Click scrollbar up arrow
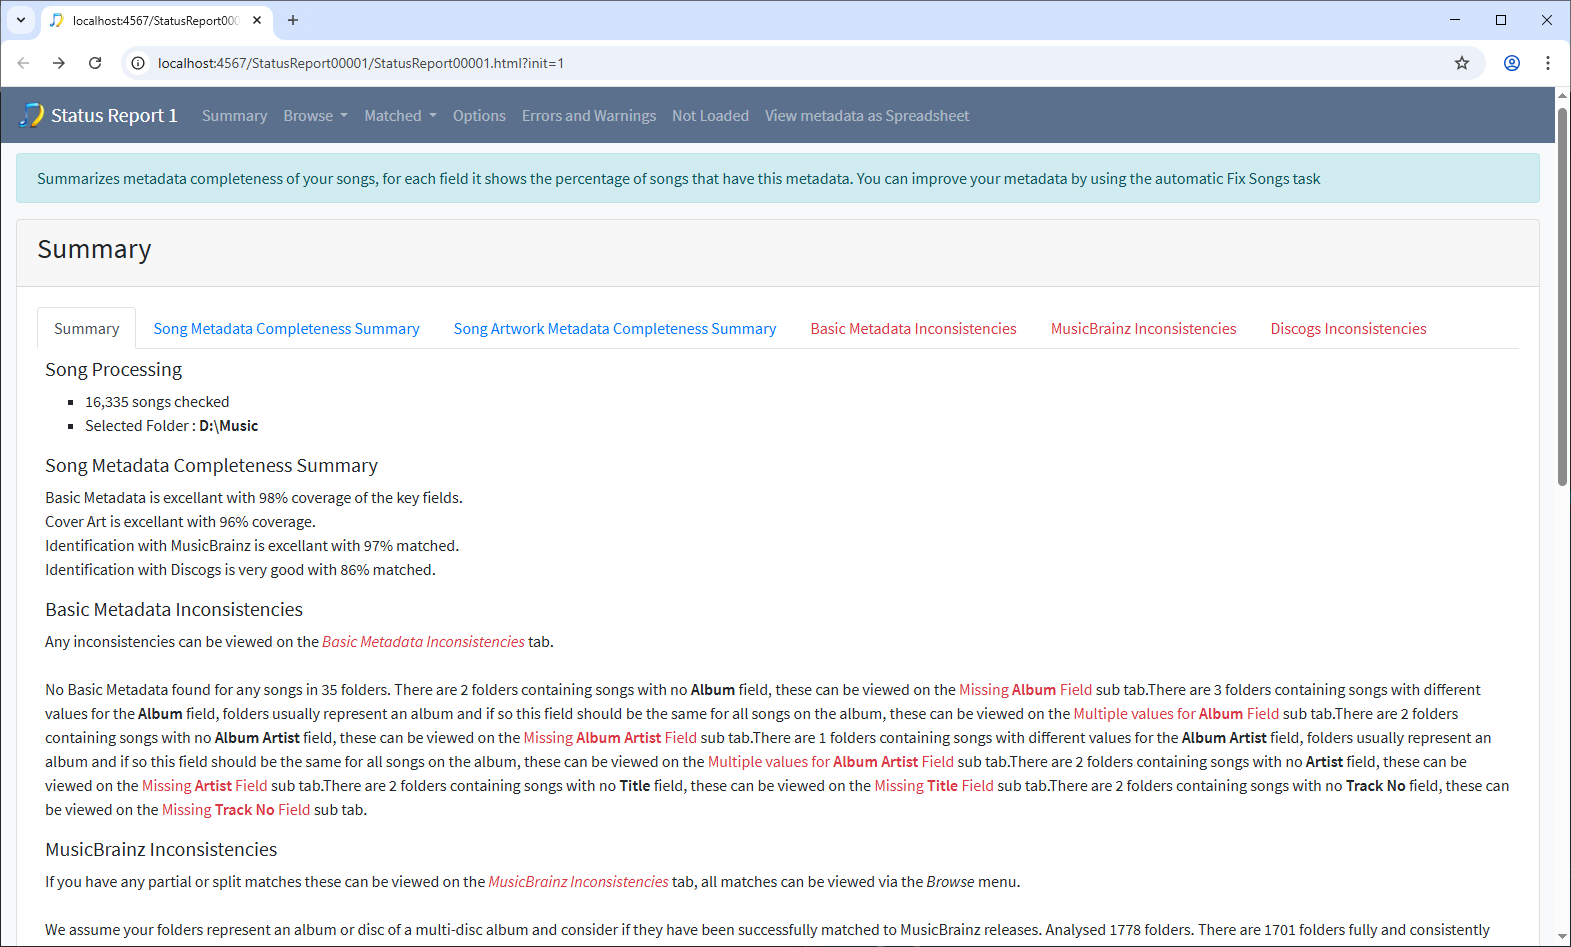1571x947 pixels. 1562,95
